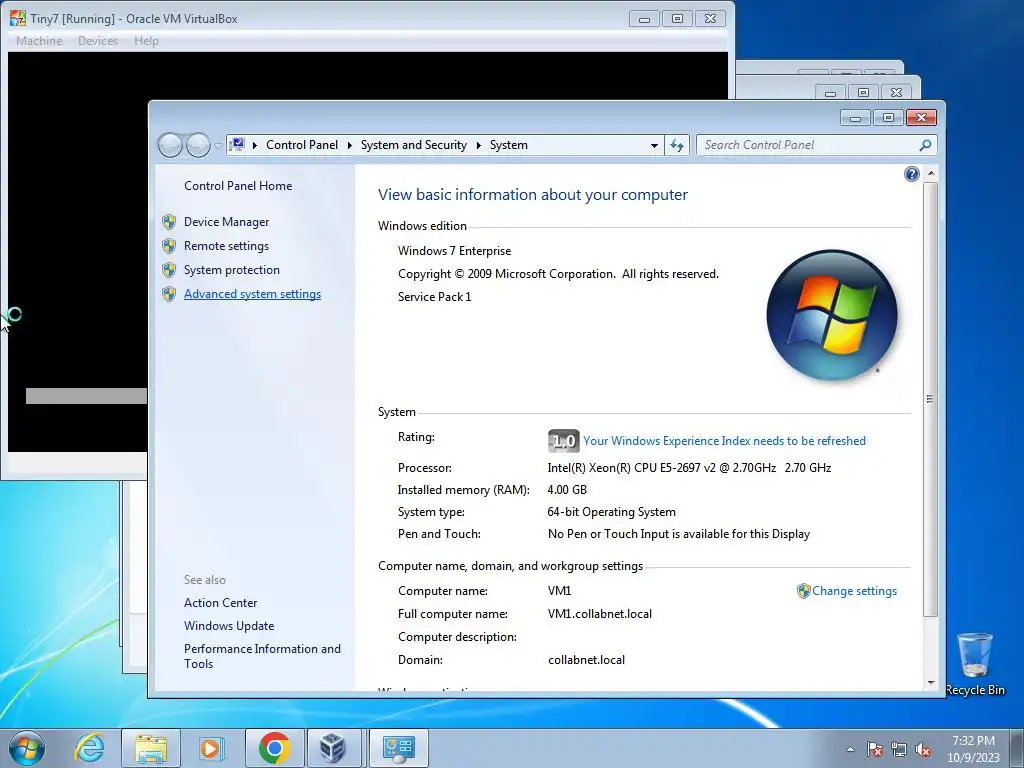Open Performance Information and Tools
The height and width of the screenshot is (768, 1024).
click(x=262, y=656)
